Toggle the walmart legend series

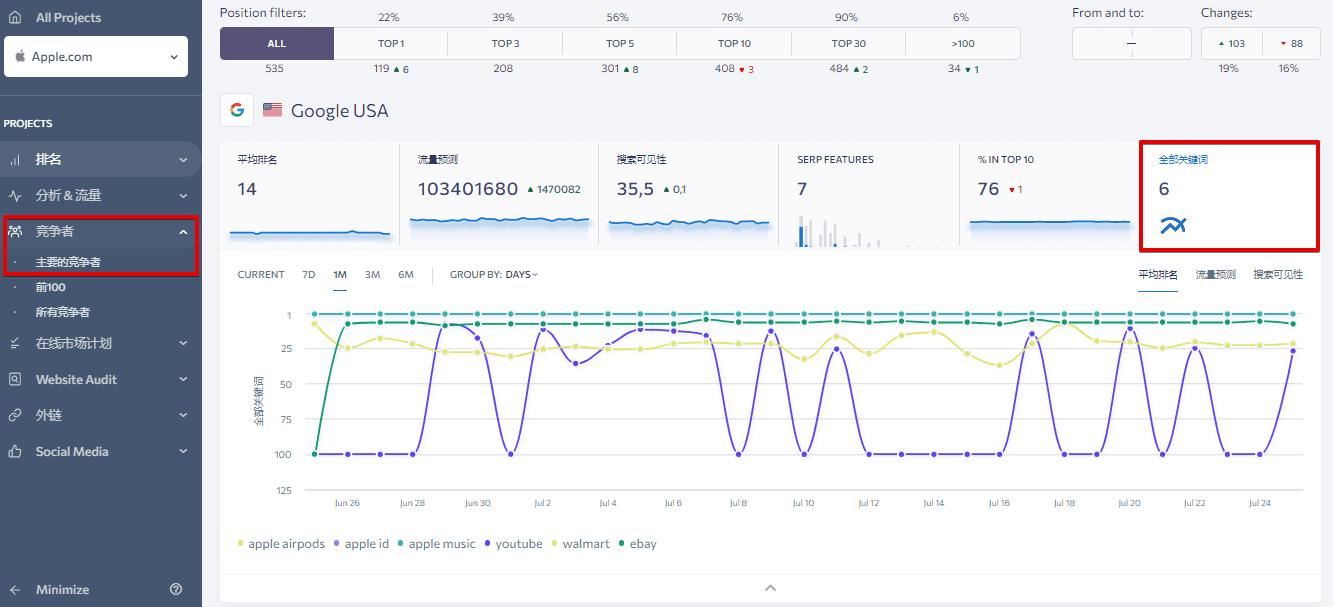[580, 544]
